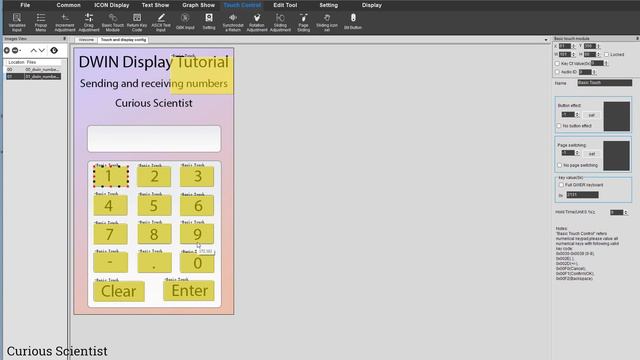Click the remove image minus icon

[16, 50]
